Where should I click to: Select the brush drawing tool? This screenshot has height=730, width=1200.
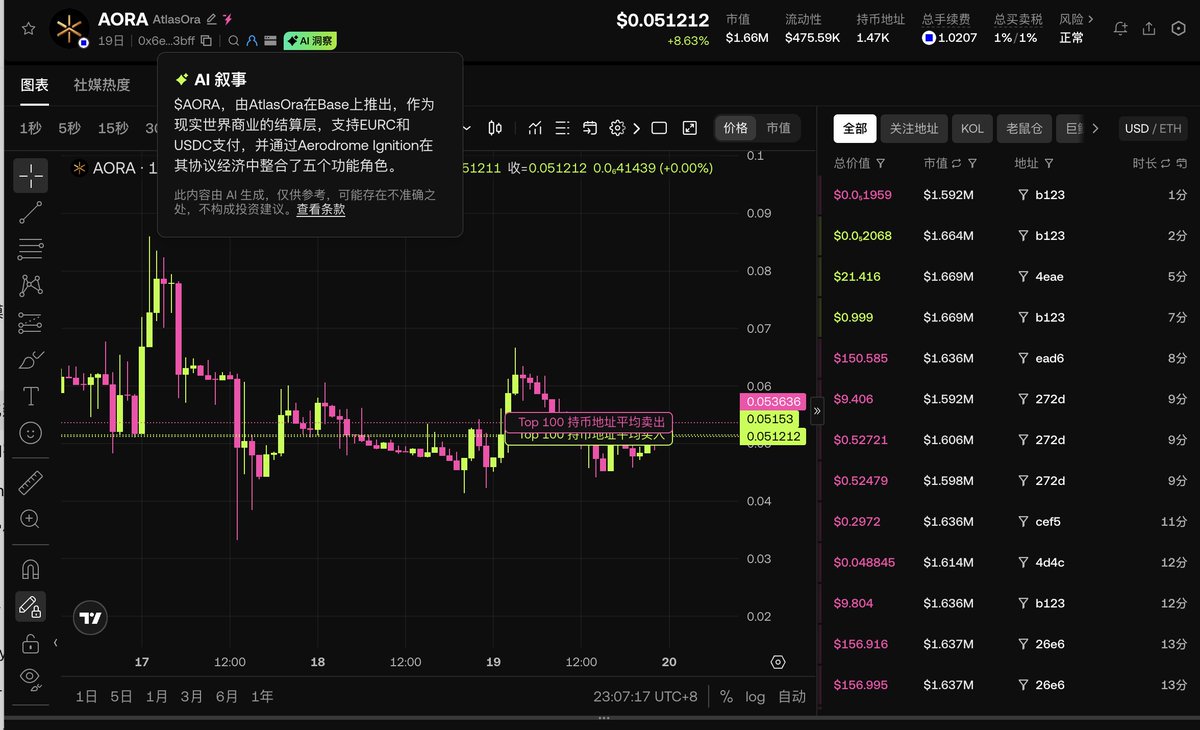[30, 359]
